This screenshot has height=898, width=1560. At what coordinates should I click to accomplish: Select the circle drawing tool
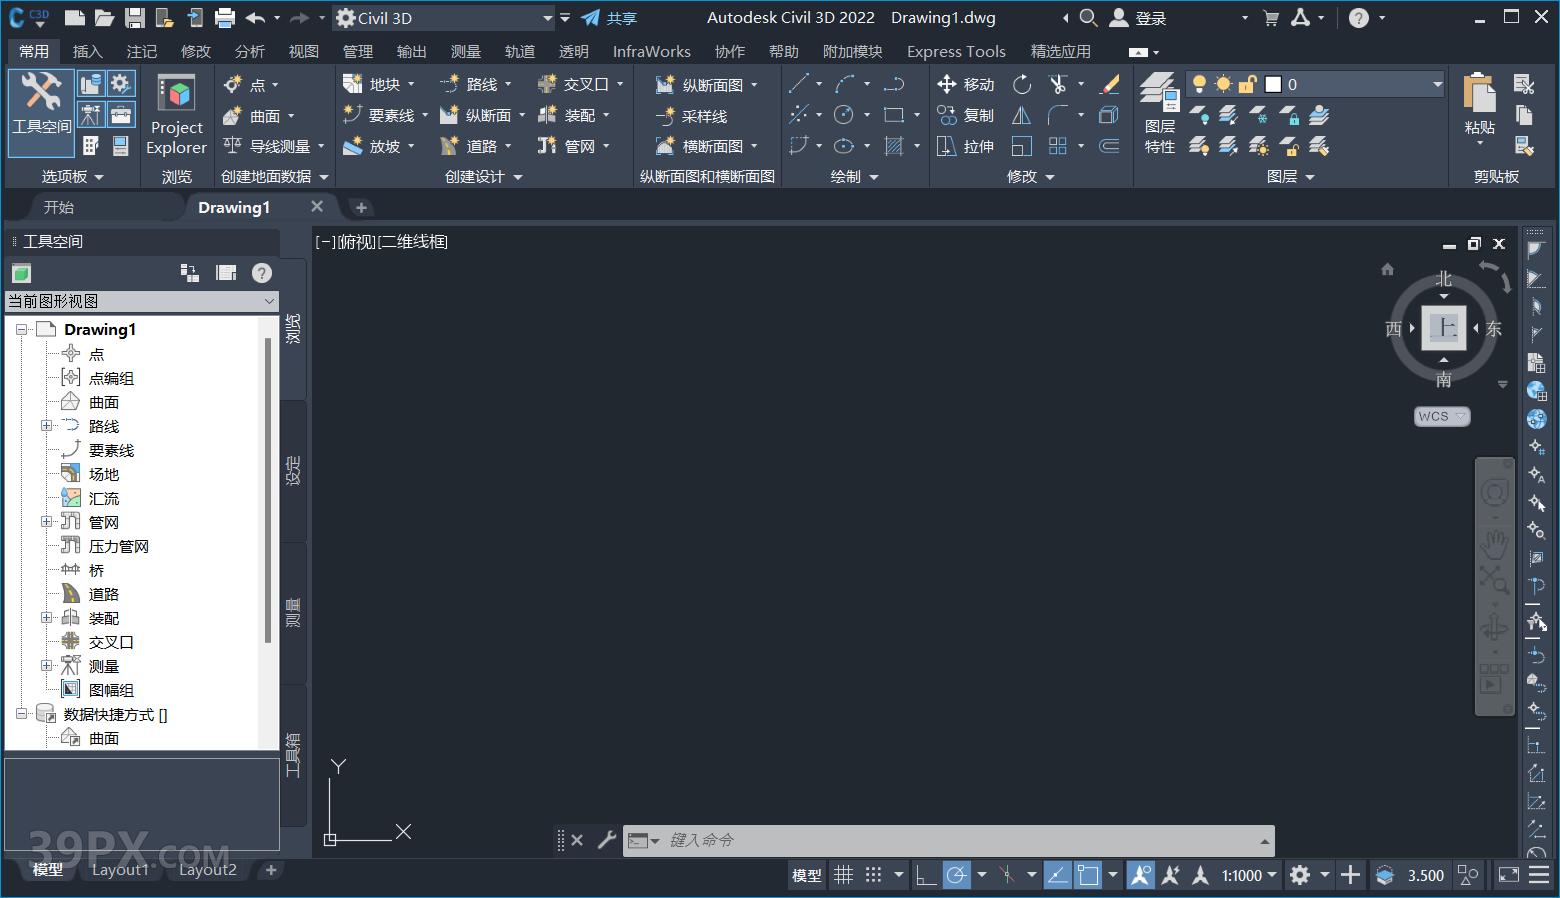pos(844,115)
